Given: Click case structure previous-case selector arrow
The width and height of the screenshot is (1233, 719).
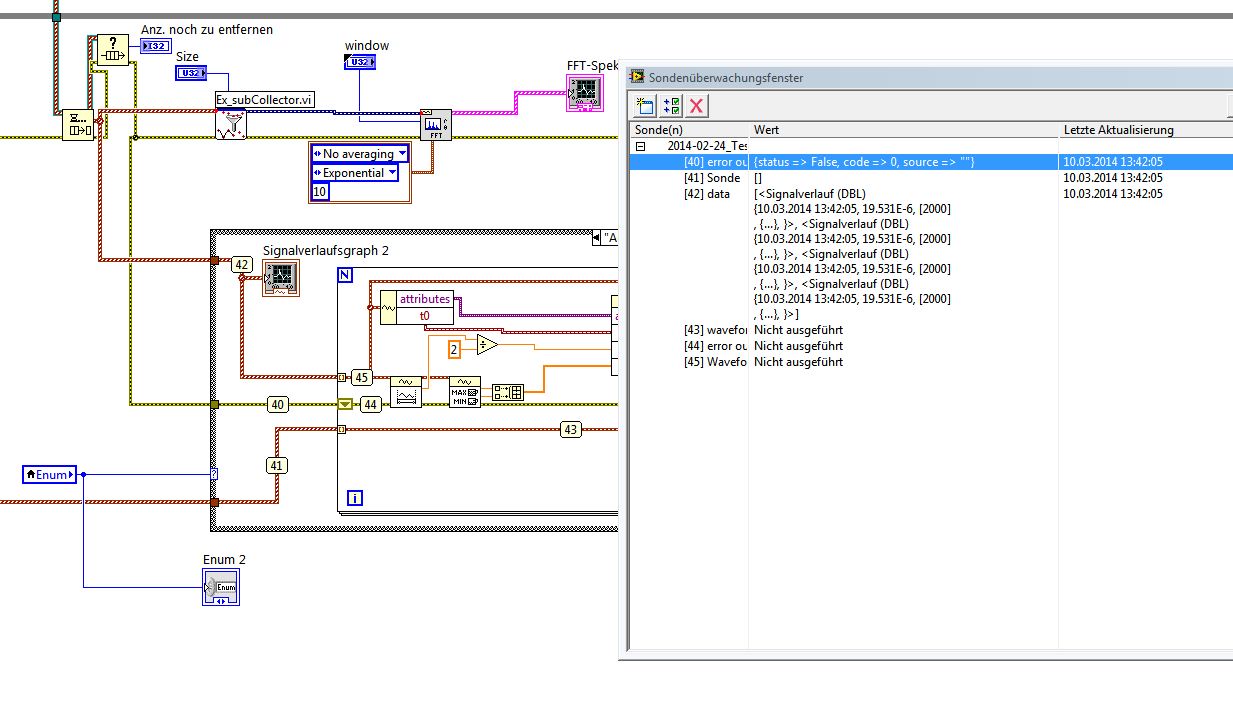Looking at the screenshot, I should pyautogui.click(x=597, y=238).
